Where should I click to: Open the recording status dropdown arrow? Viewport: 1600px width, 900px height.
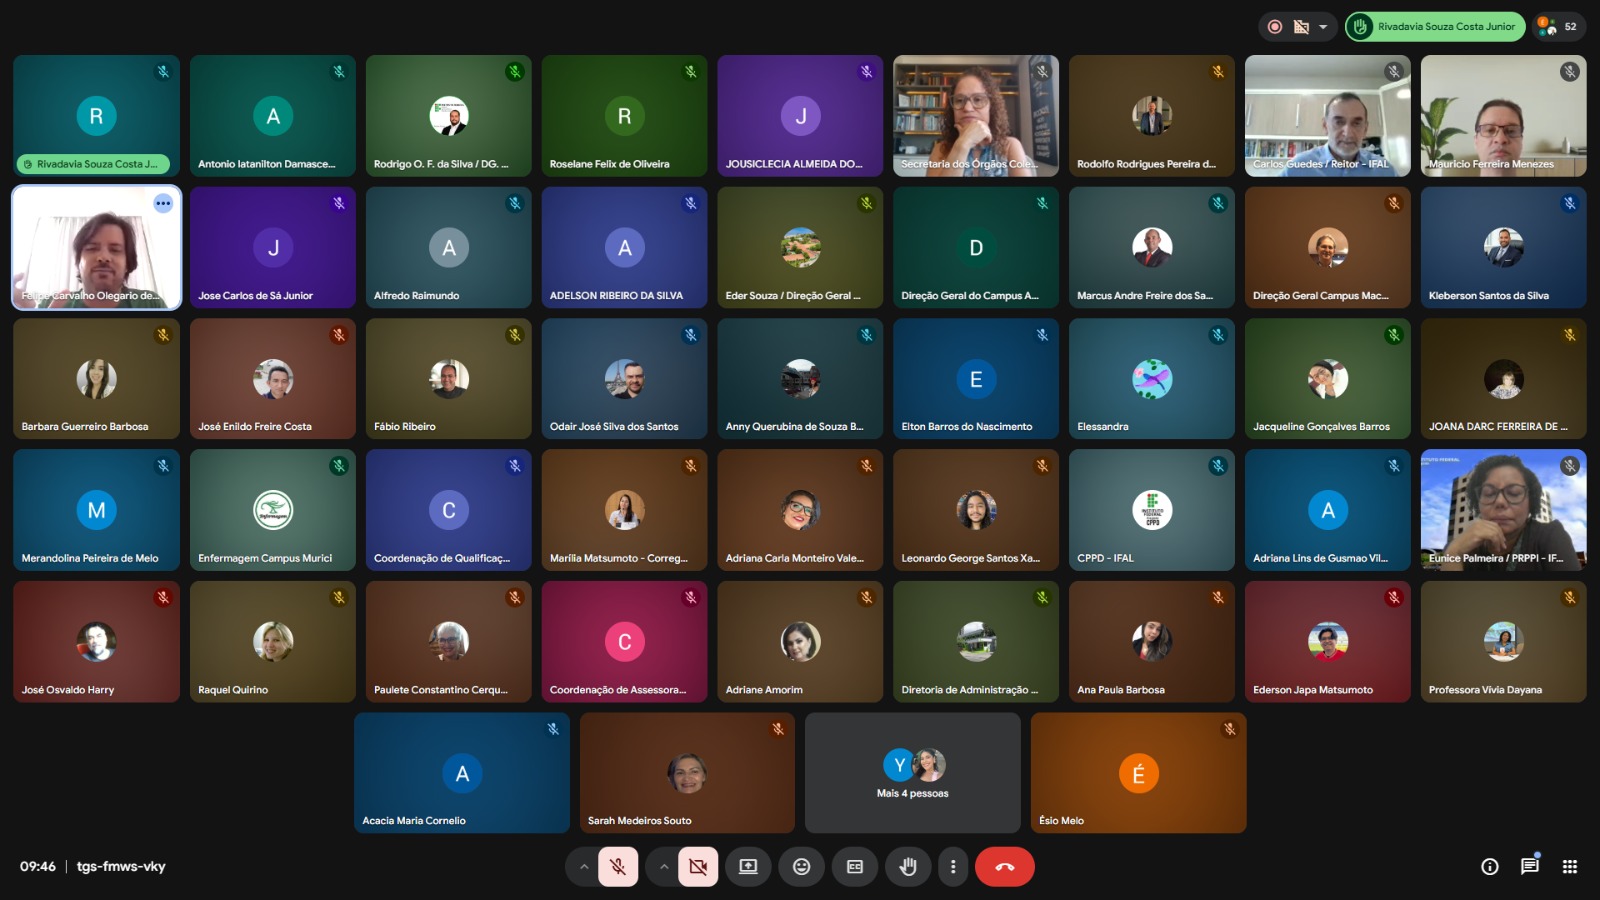[x=1323, y=27]
